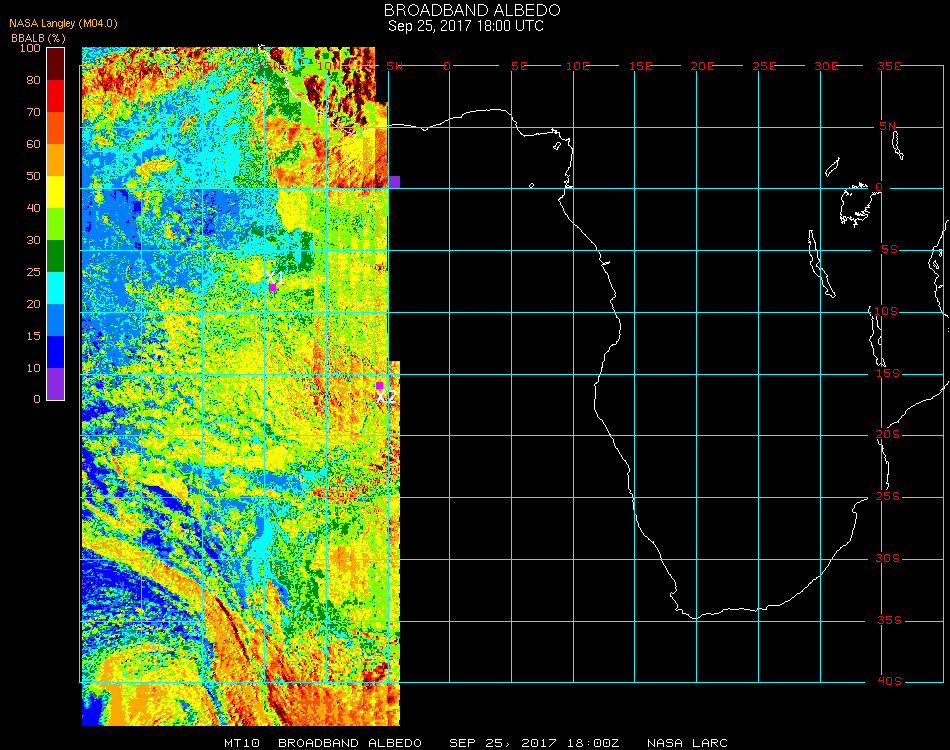The width and height of the screenshot is (950, 750).
Task: Click the legend value '100'
Action: pos(30,48)
